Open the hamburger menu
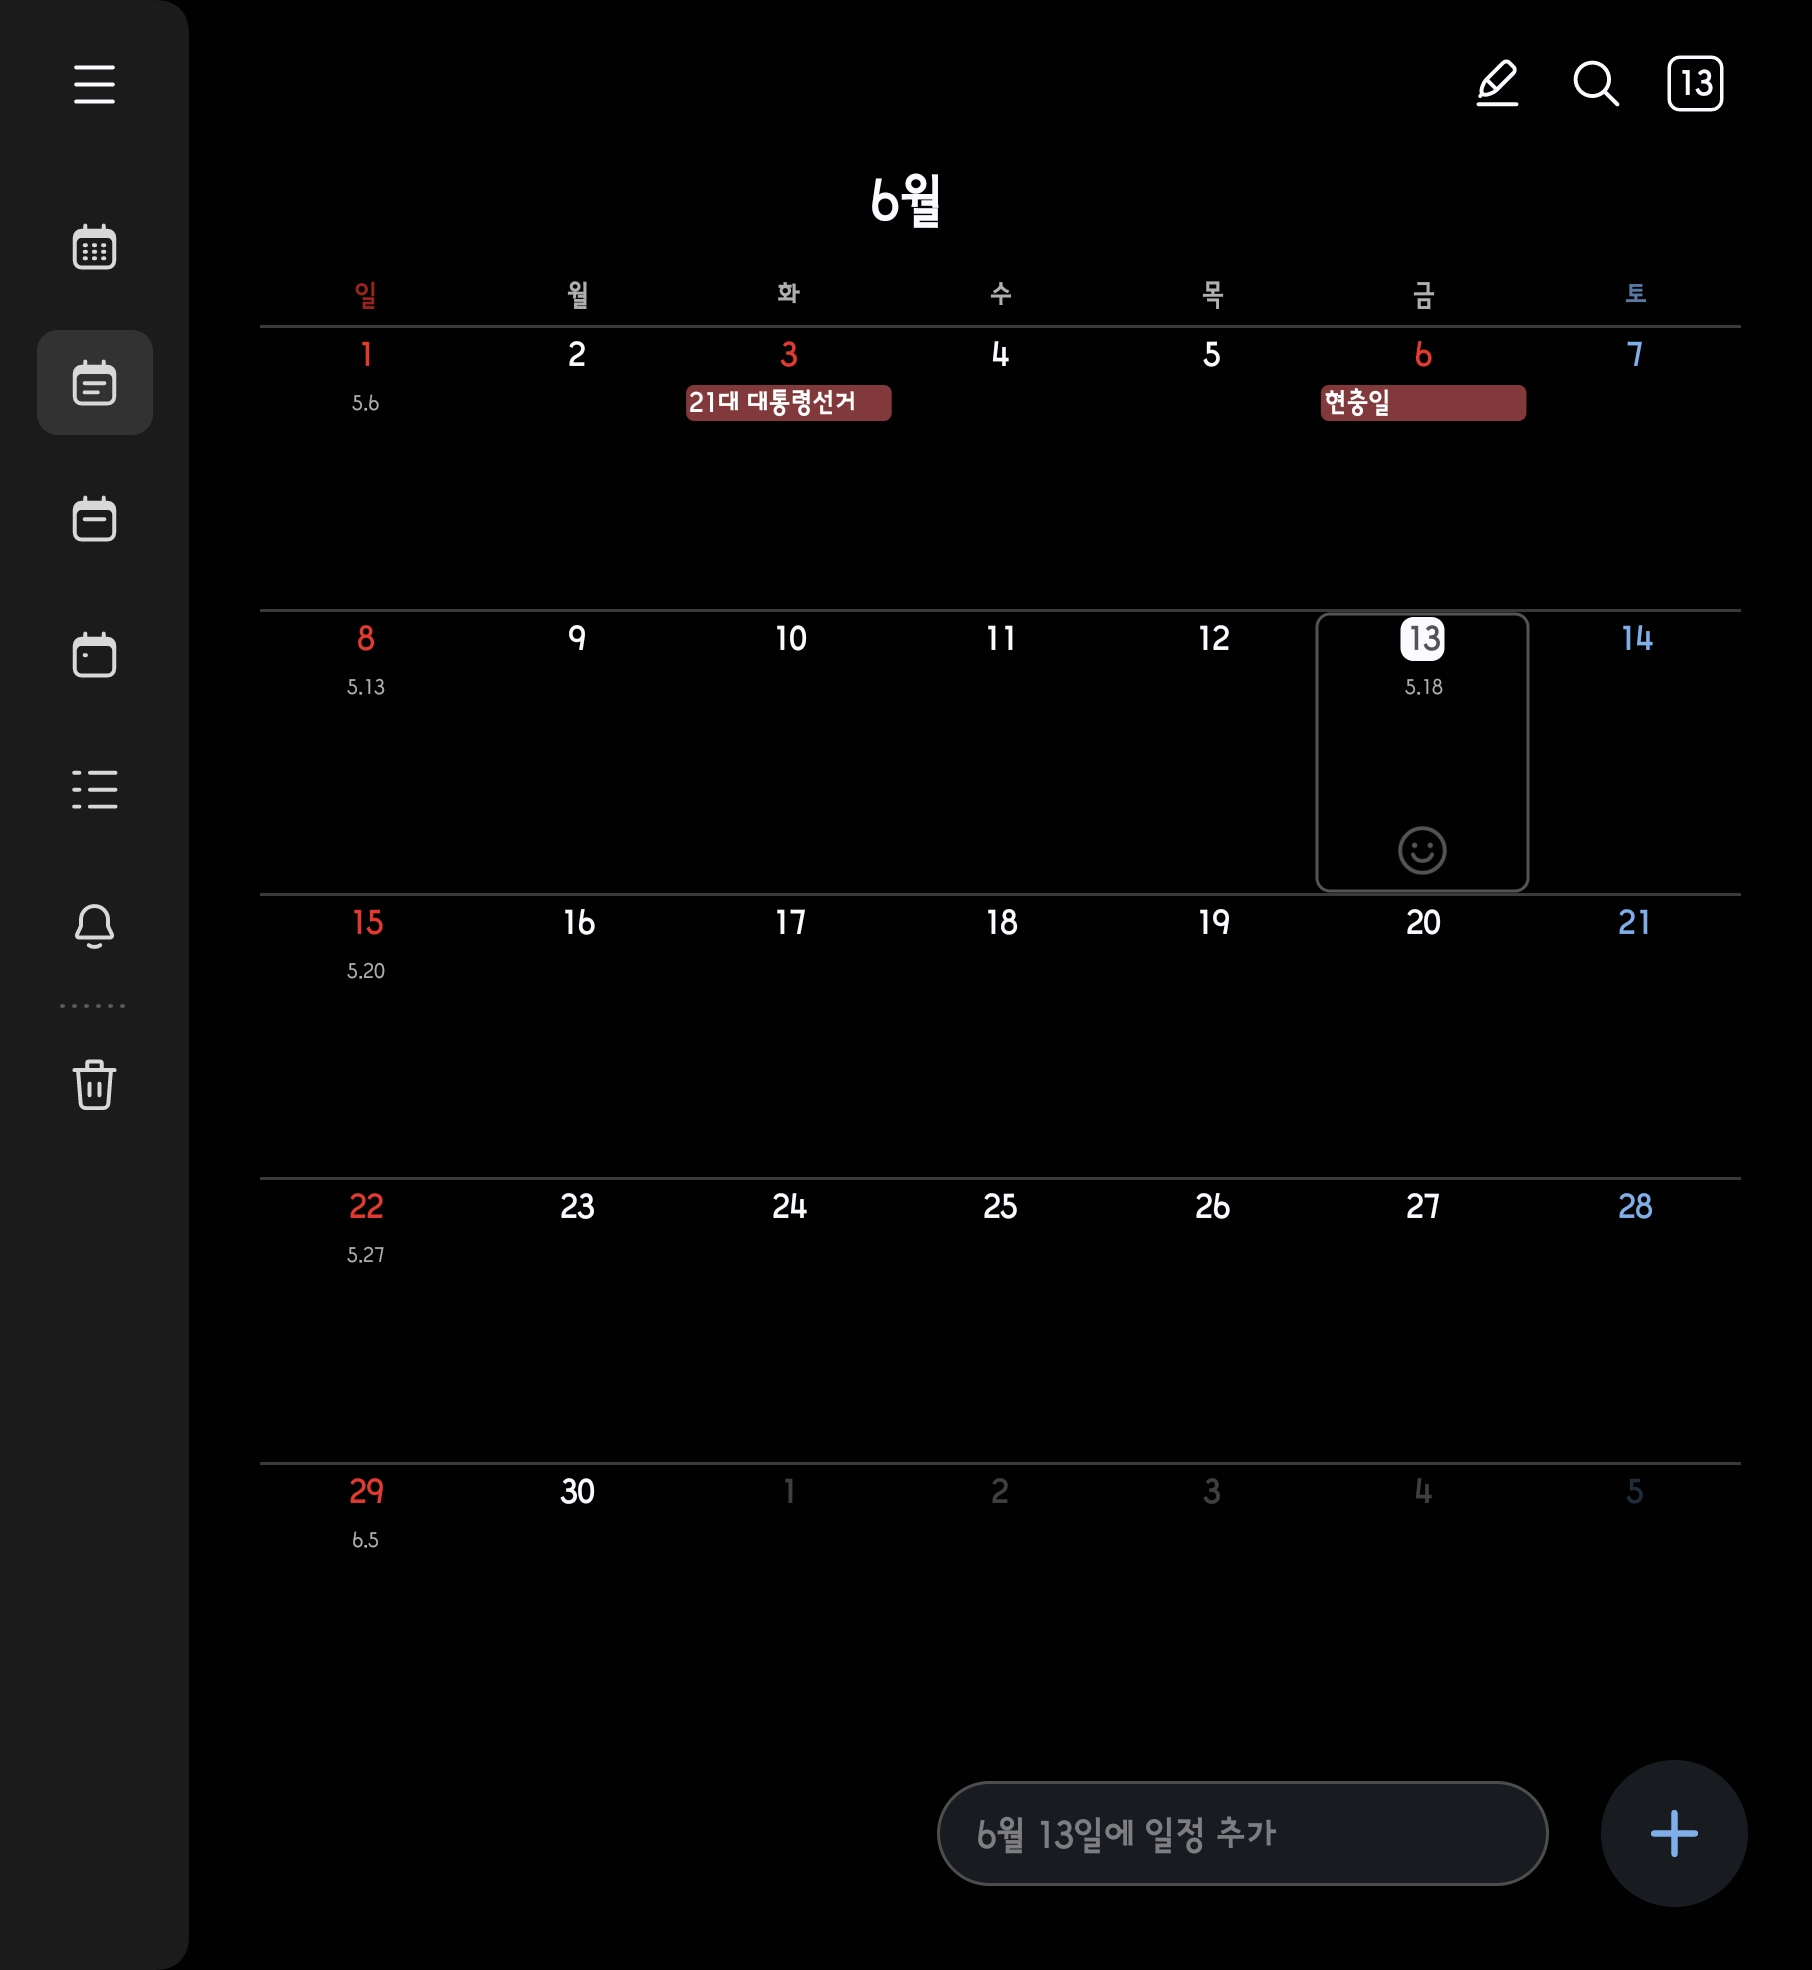 click(94, 84)
